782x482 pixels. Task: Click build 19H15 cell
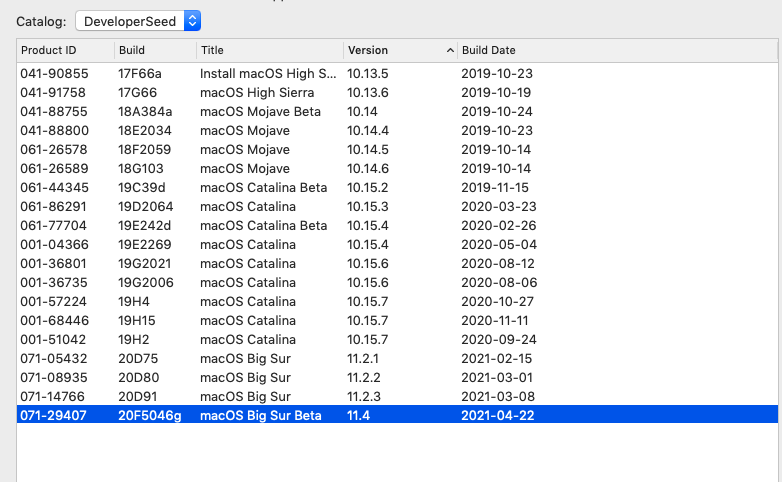pos(137,320)
